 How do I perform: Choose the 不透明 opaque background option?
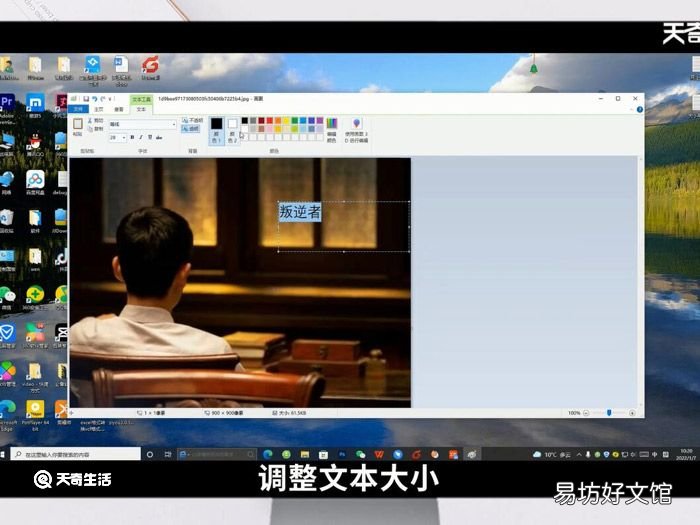[192, 121]
